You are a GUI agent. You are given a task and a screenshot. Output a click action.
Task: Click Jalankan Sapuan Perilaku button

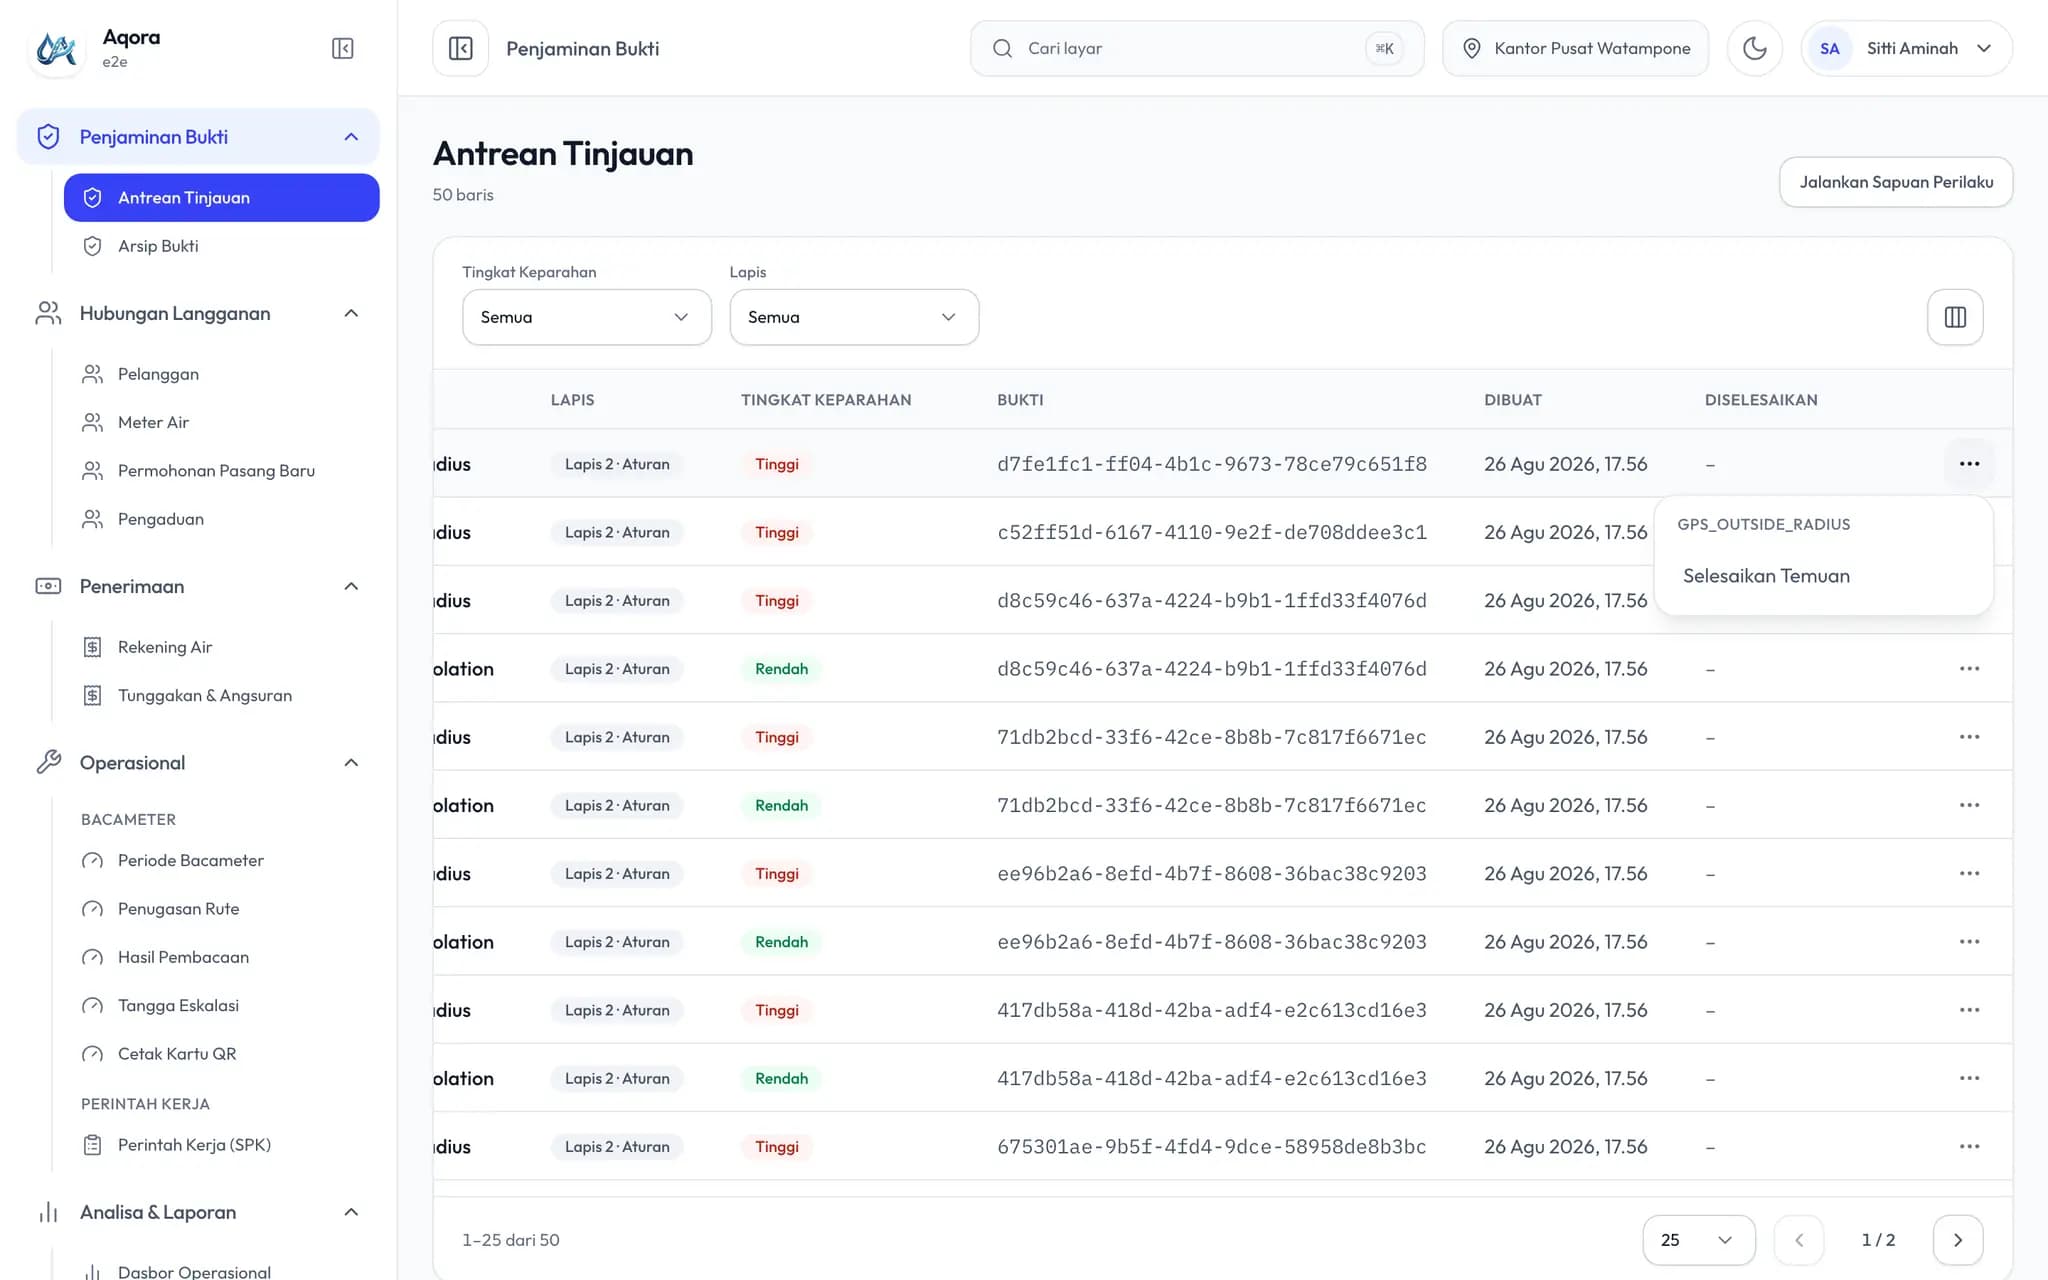[x=1896, y=182]
